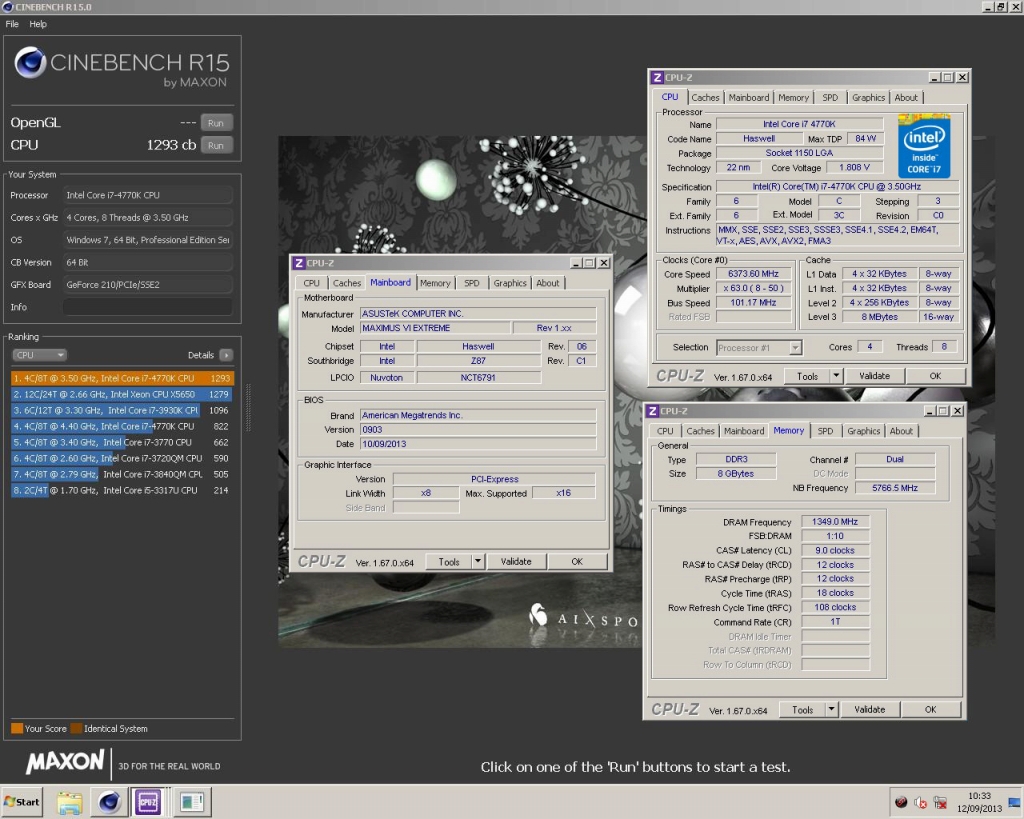Click the Cinebench taskbar icon

tap(110, 801)
